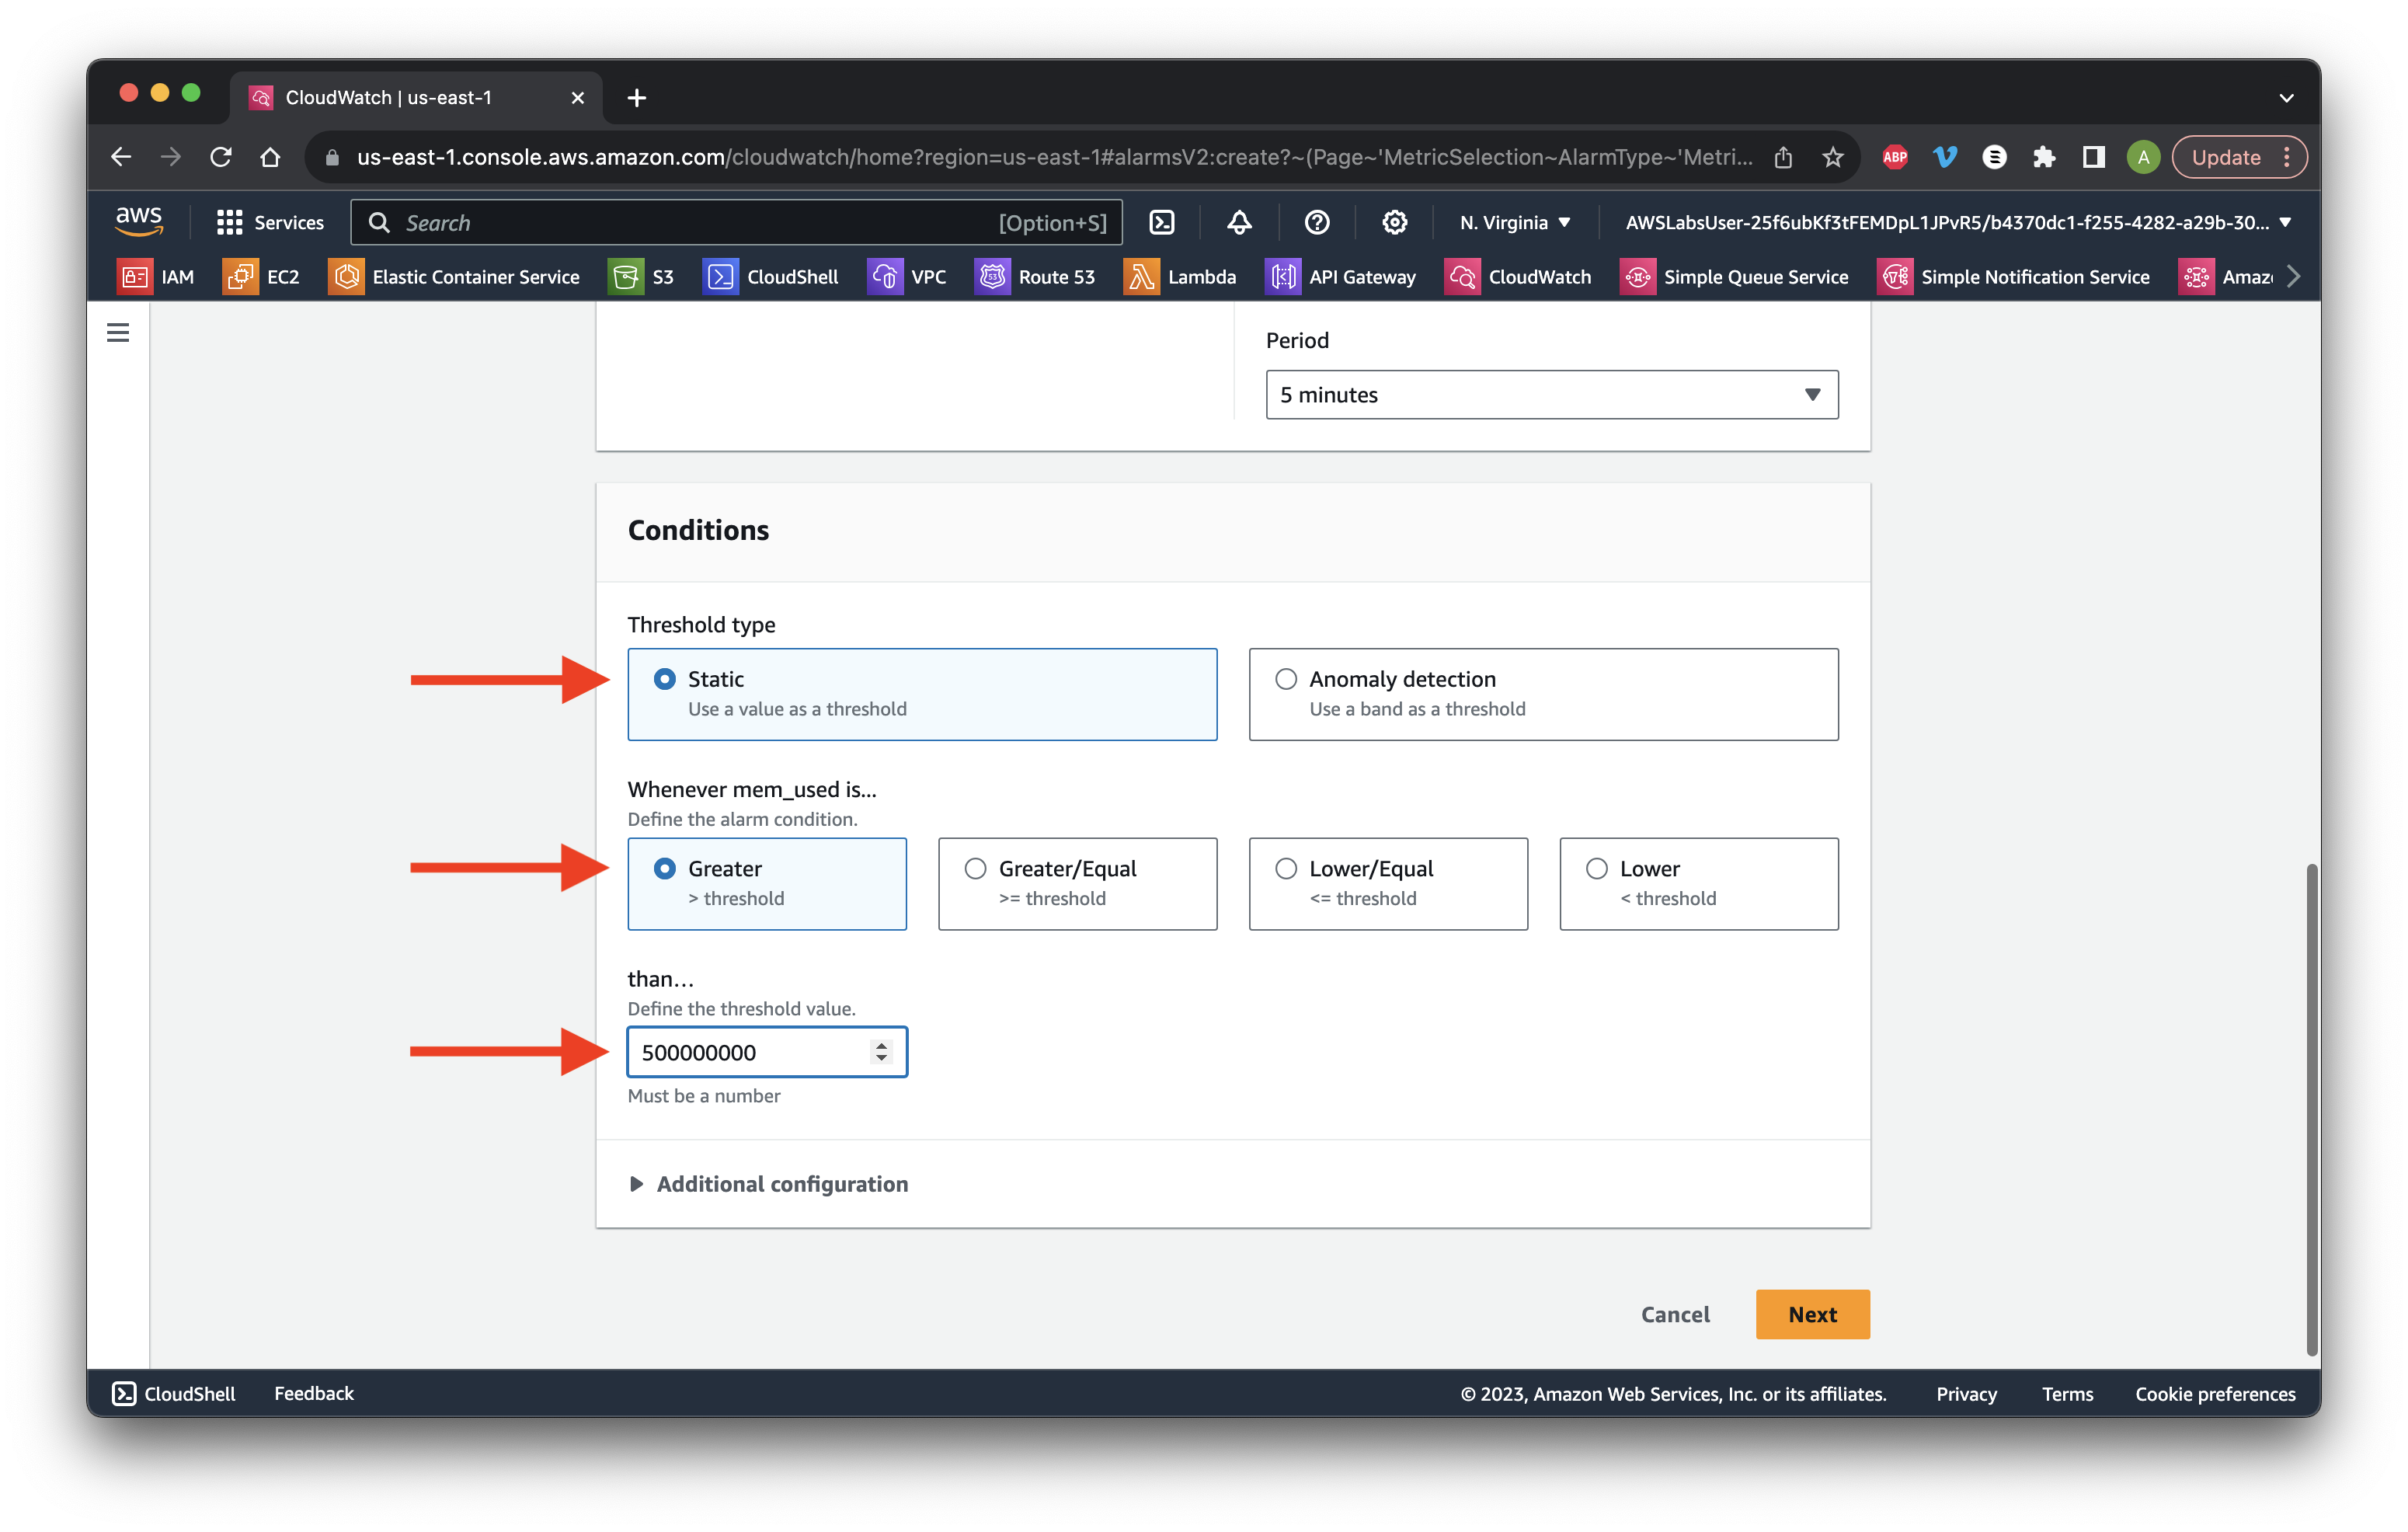Open a new browser tab
The height and width of the screenshot is (1532, 2408).
636,97
